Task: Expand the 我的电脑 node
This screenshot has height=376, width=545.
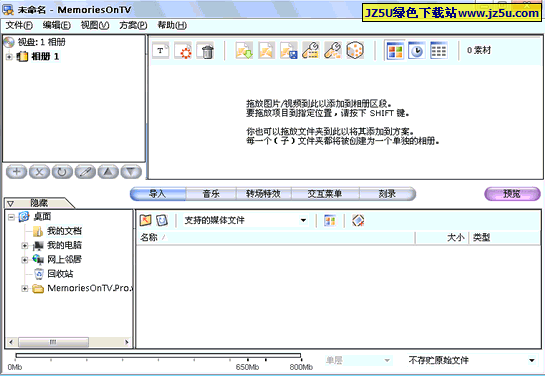Action: click(x=24, y=246)
